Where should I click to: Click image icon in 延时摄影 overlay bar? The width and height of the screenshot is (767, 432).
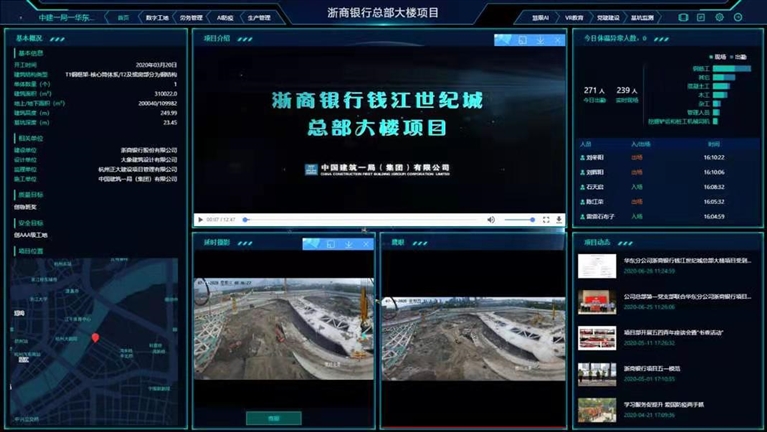(x=312, y=244)
